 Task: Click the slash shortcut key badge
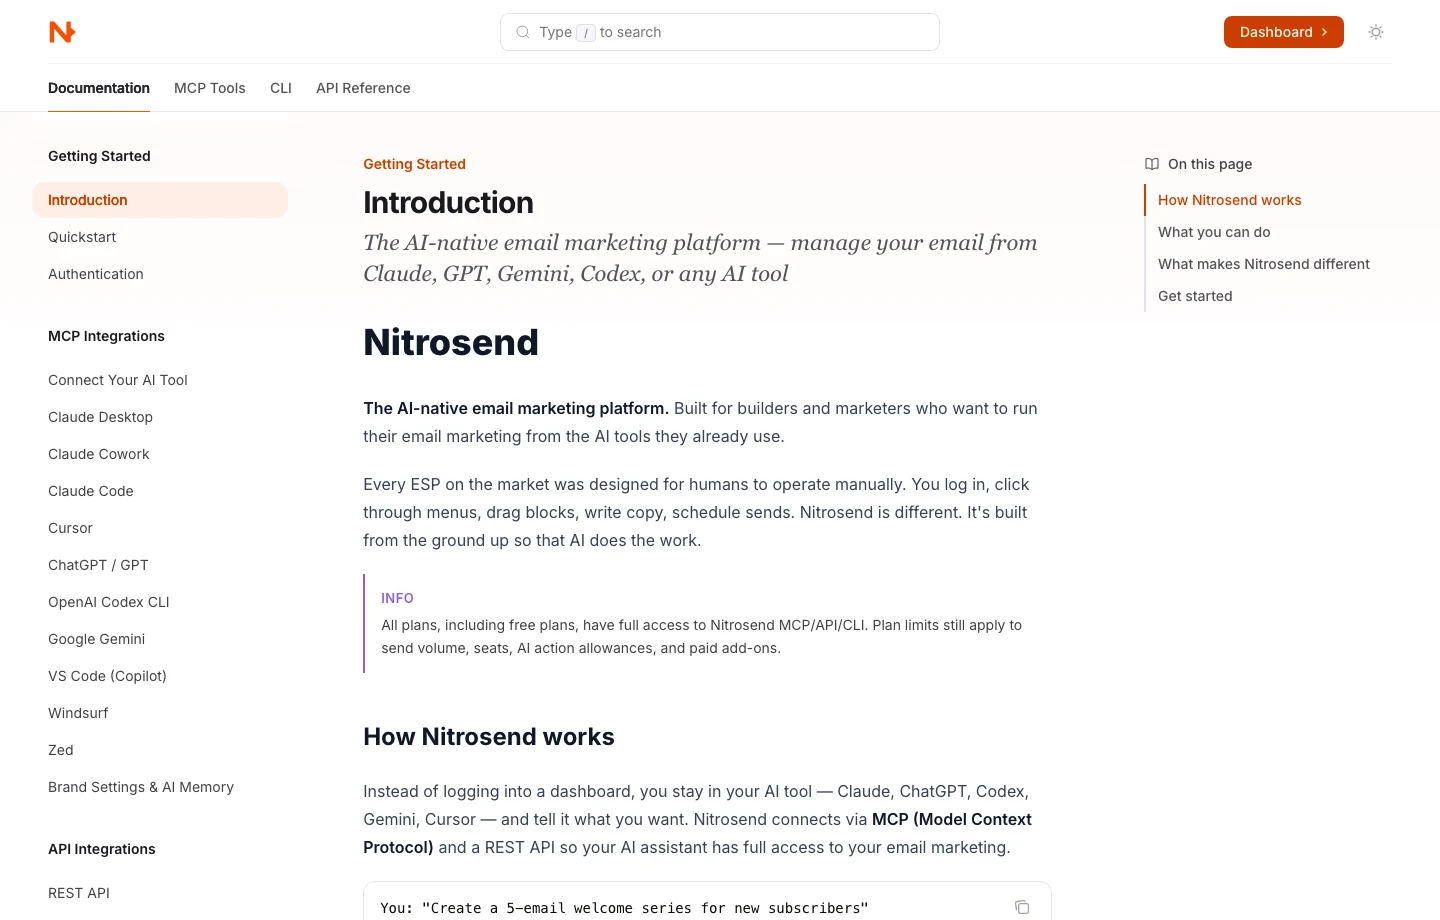(586, 33)
